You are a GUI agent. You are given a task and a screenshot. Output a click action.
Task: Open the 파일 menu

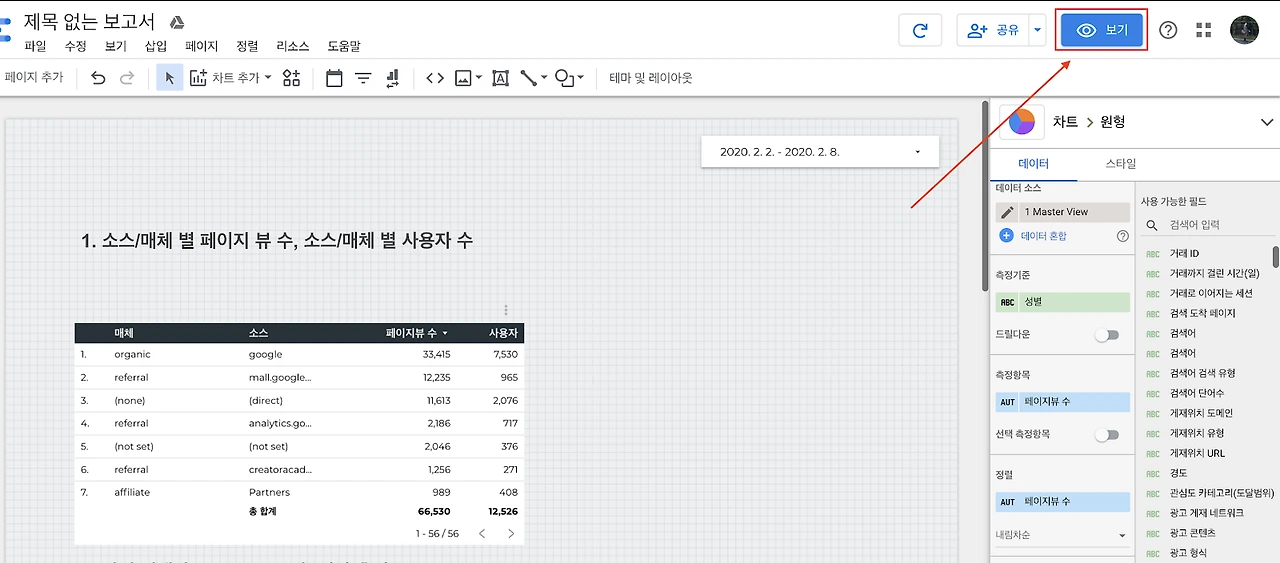coord(35,46)
